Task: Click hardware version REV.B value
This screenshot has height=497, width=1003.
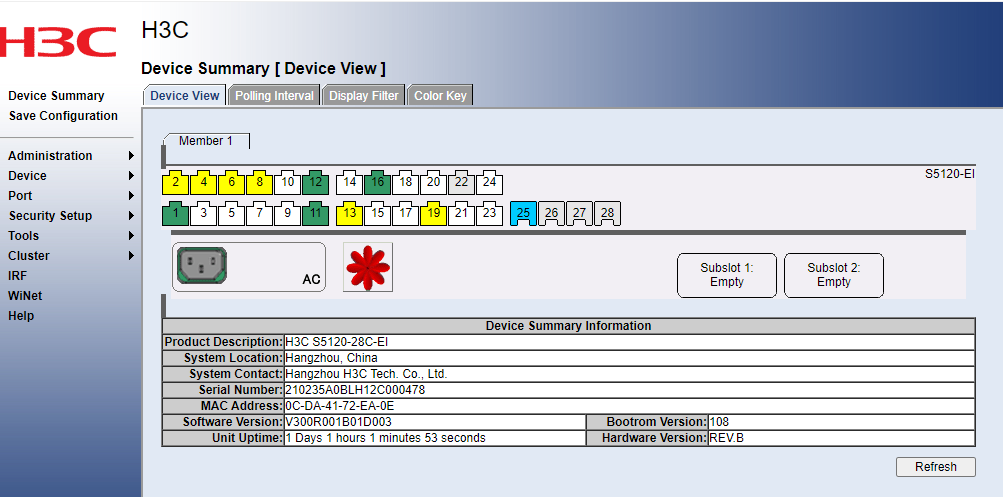Action: tap(727, 438)
